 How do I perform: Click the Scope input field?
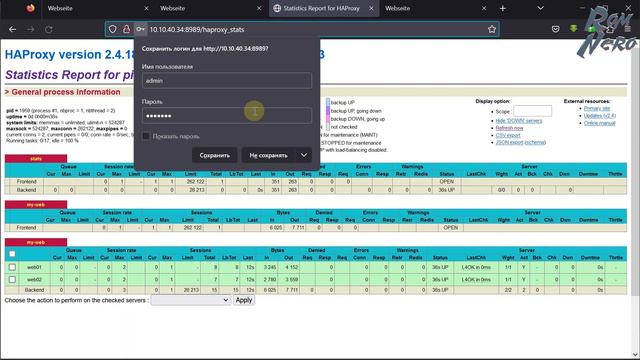532,111
